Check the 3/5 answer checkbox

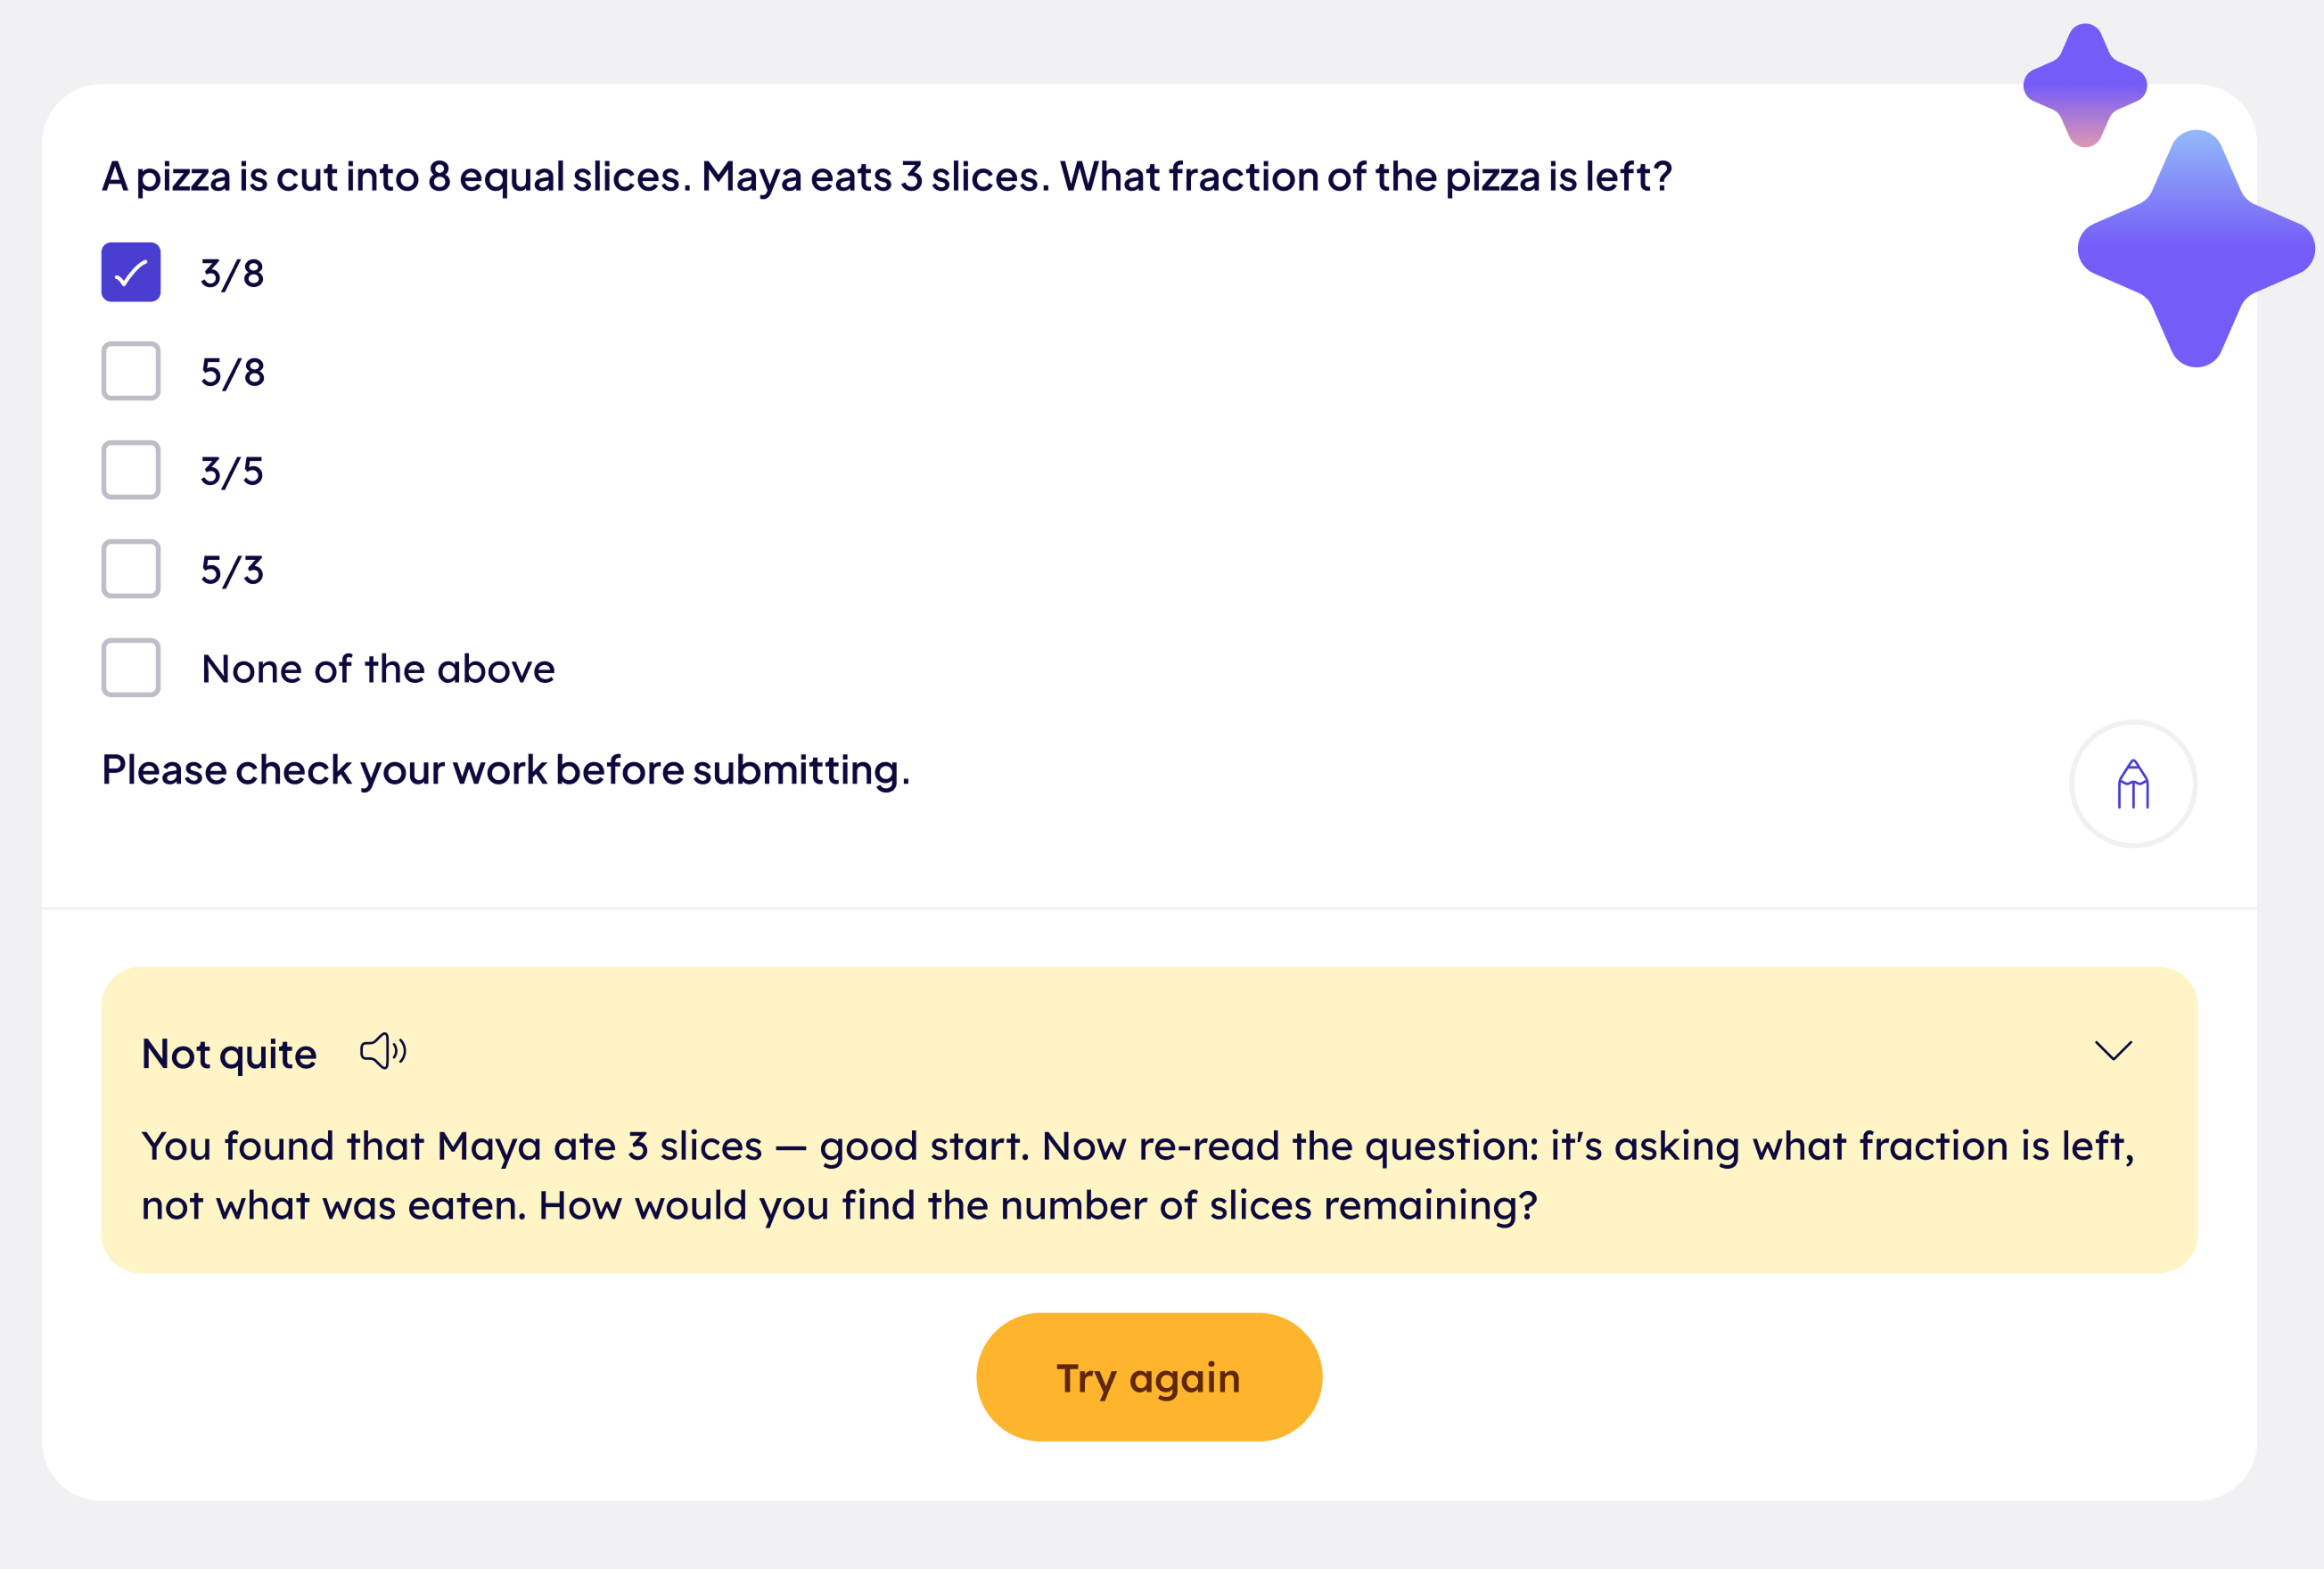pos(131,470)
